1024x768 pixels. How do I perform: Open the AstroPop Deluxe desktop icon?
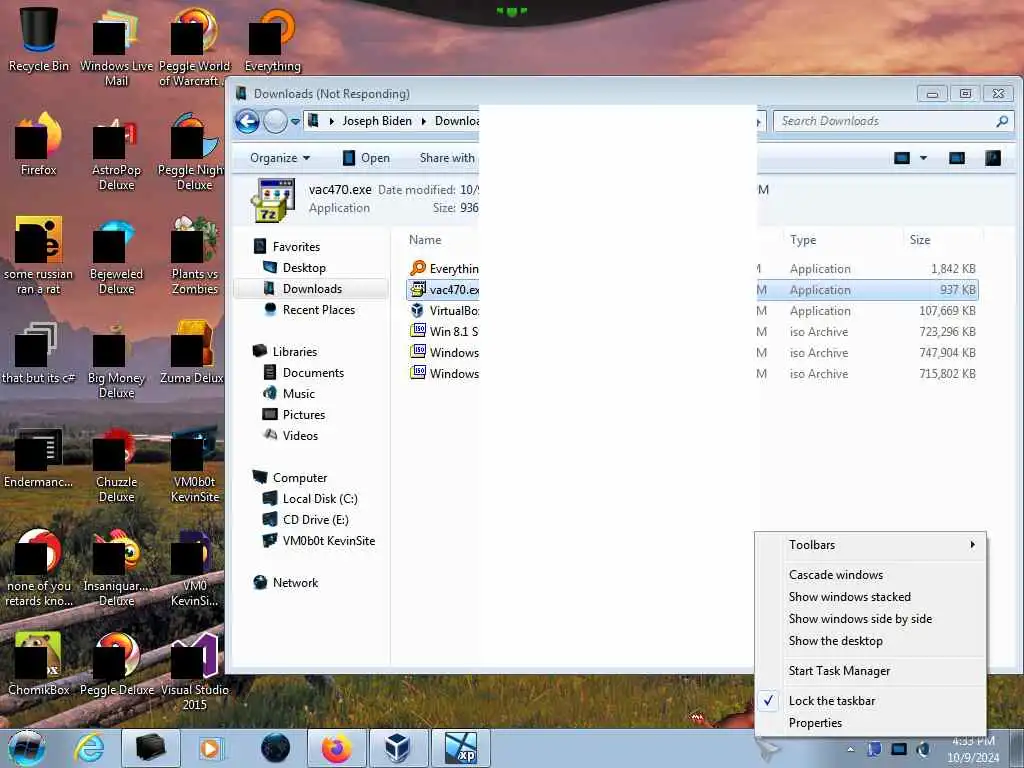click(116, 152)
